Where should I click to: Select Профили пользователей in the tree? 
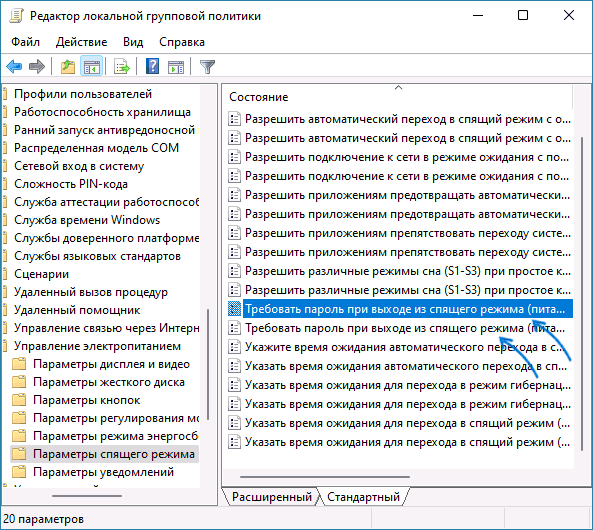[x=83, y=94]
